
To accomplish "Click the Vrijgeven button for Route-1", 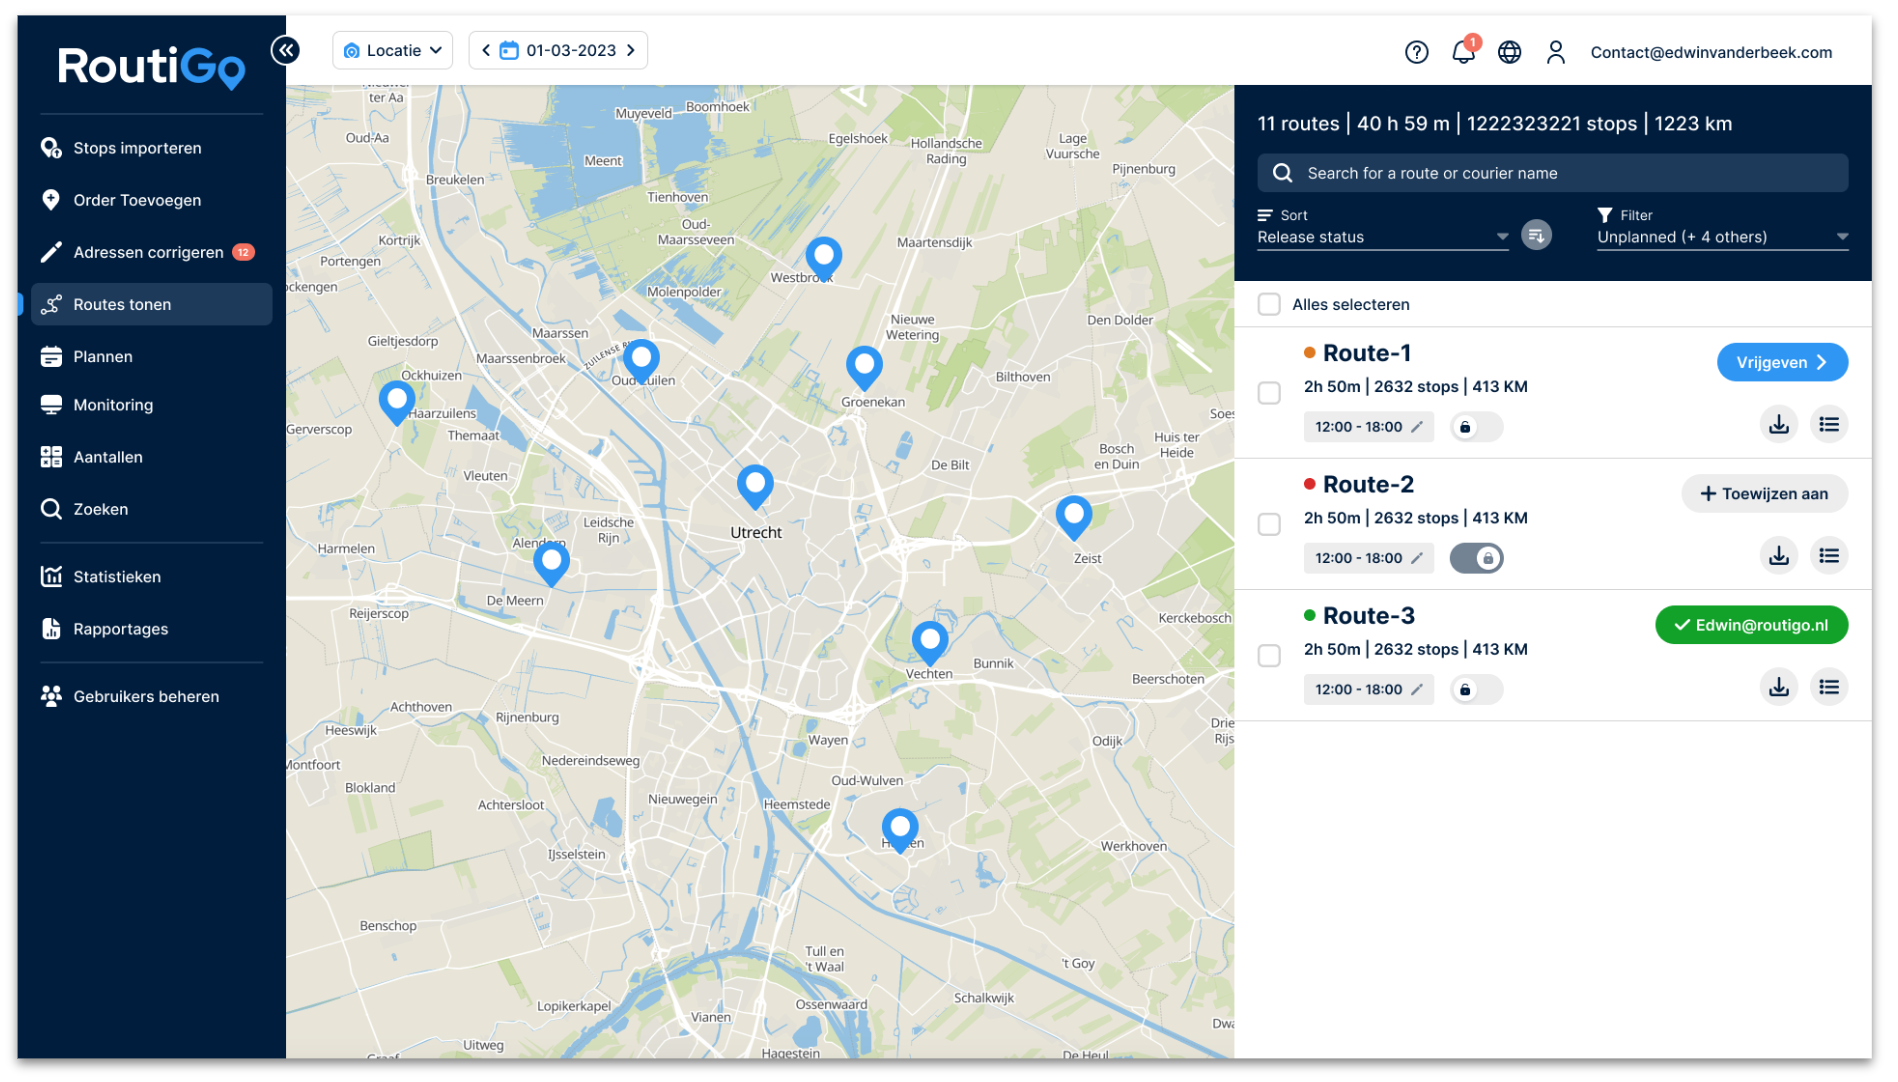I will [x=1783, y=362].
